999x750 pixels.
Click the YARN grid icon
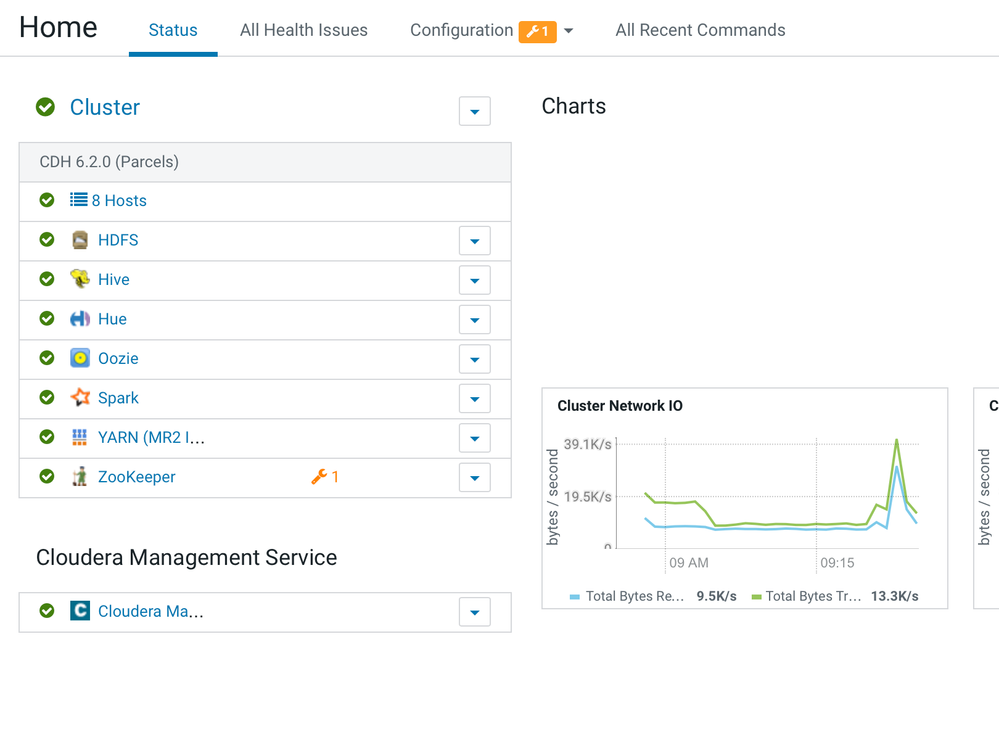click(x=80, y=437)
